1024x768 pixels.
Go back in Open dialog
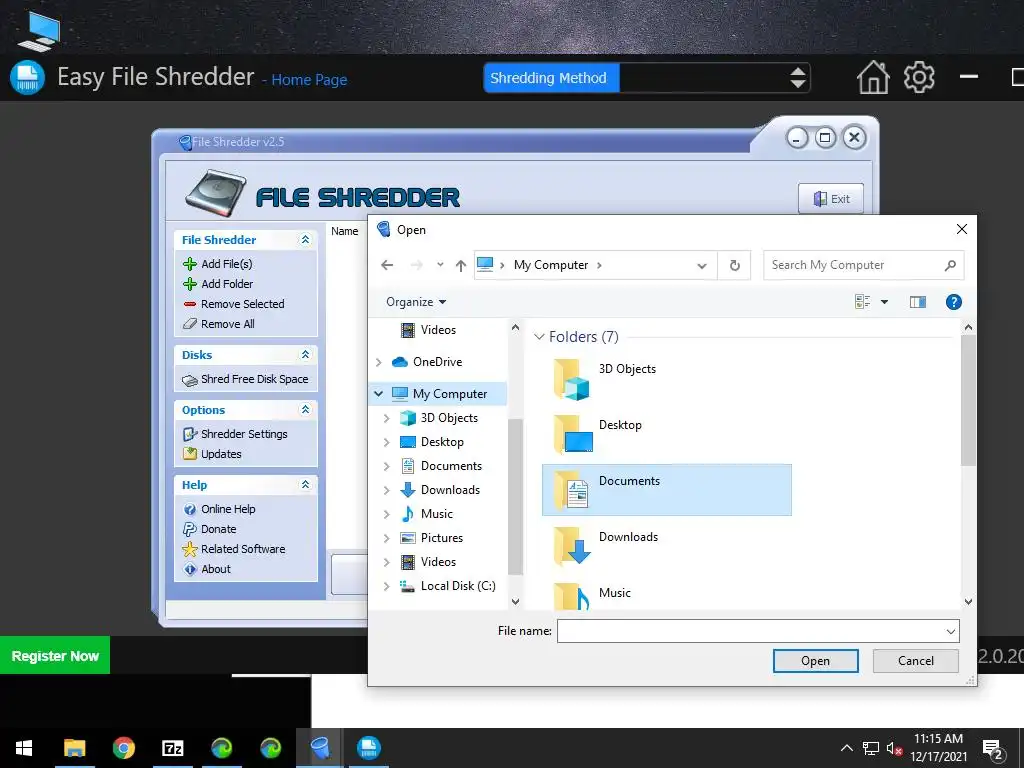(387, 265)
